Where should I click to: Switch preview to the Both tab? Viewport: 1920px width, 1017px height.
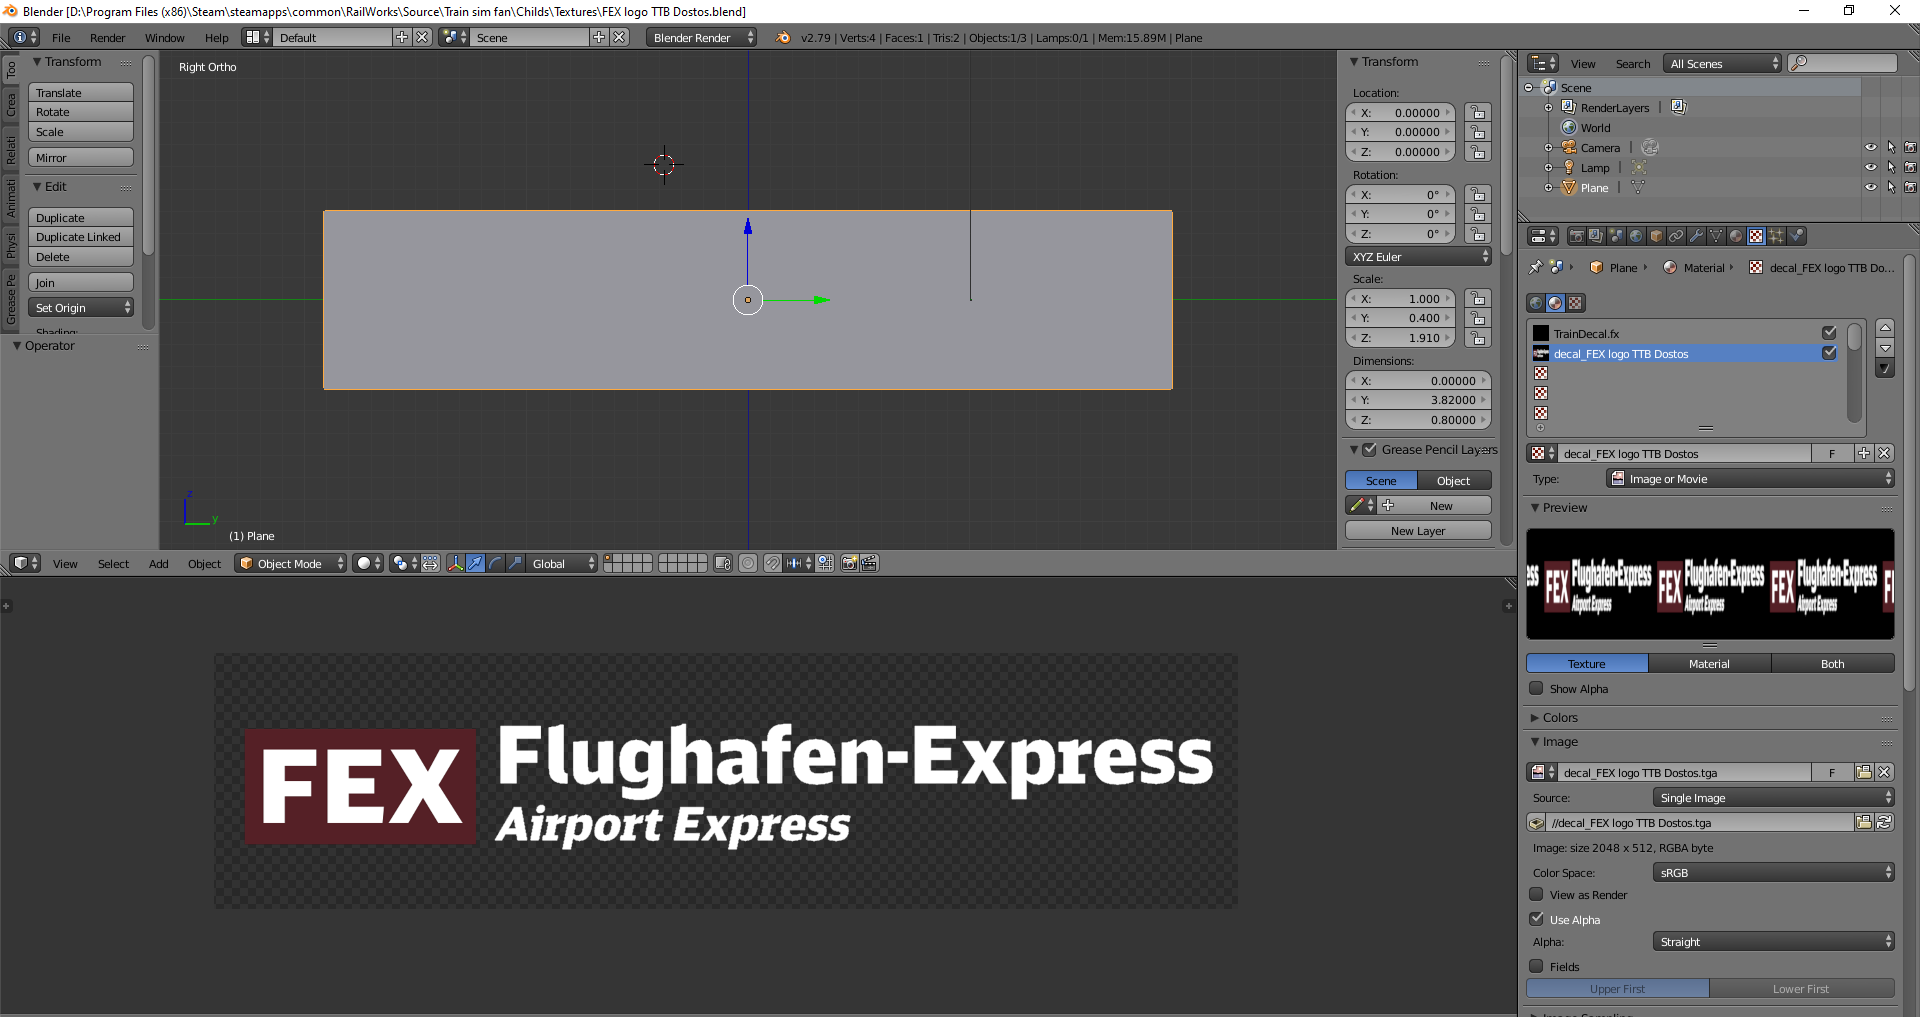click(1832, 663)
